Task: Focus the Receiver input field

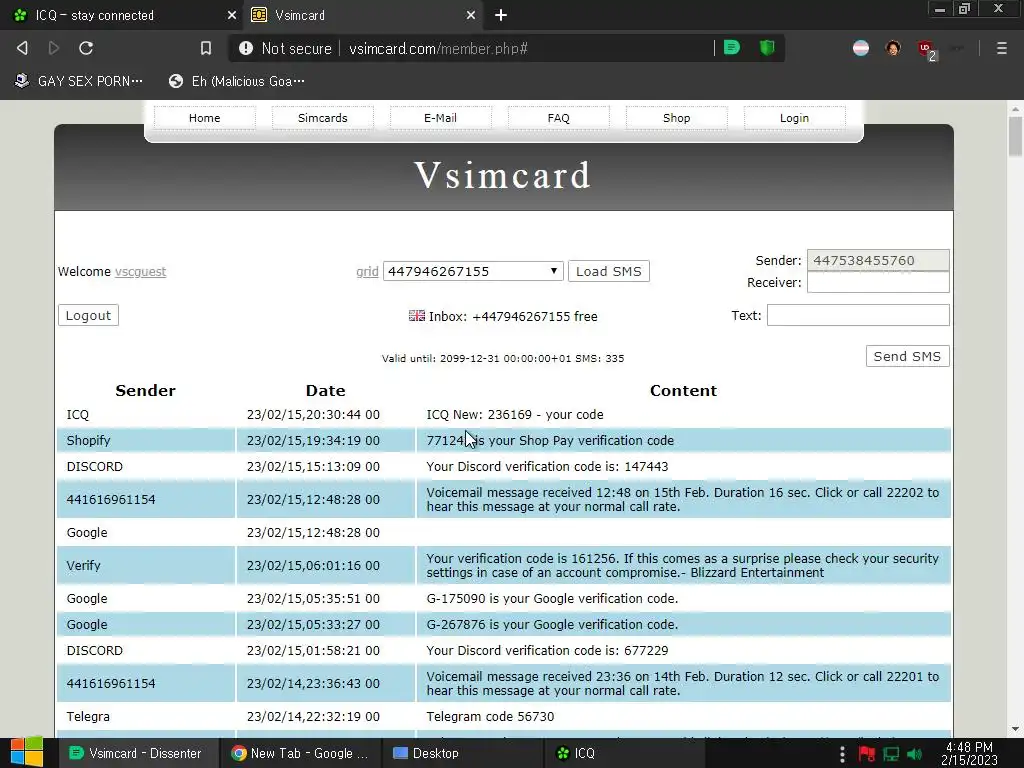Action: tap(878, 282)
